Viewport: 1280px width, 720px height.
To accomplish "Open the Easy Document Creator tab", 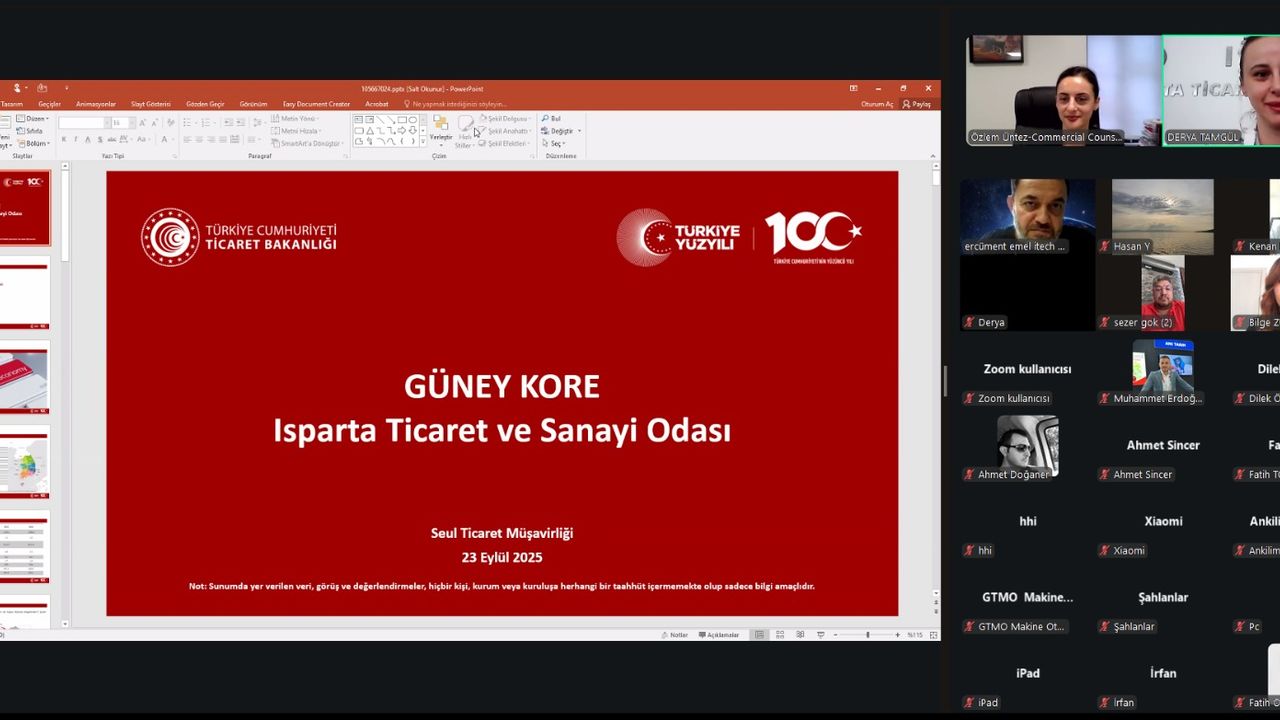I will pos(316,104).
